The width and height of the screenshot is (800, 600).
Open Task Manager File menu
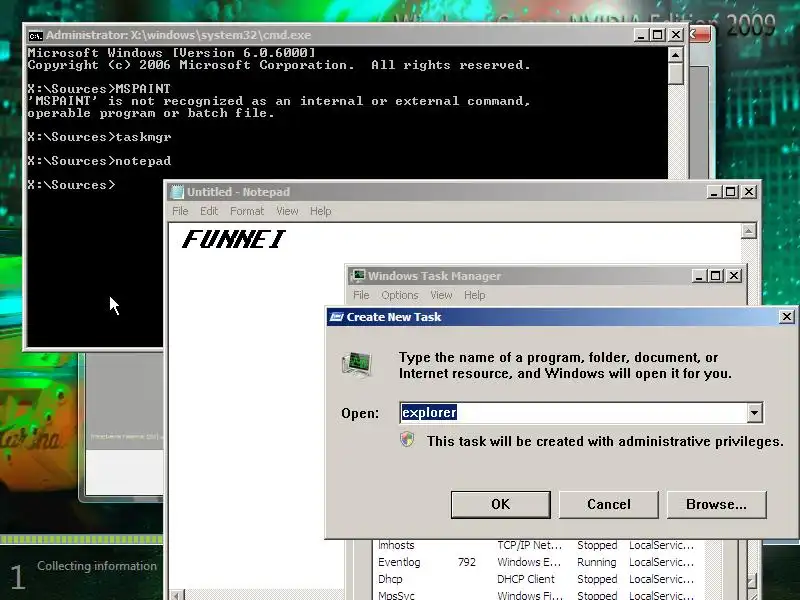click(x=361, y=295)
